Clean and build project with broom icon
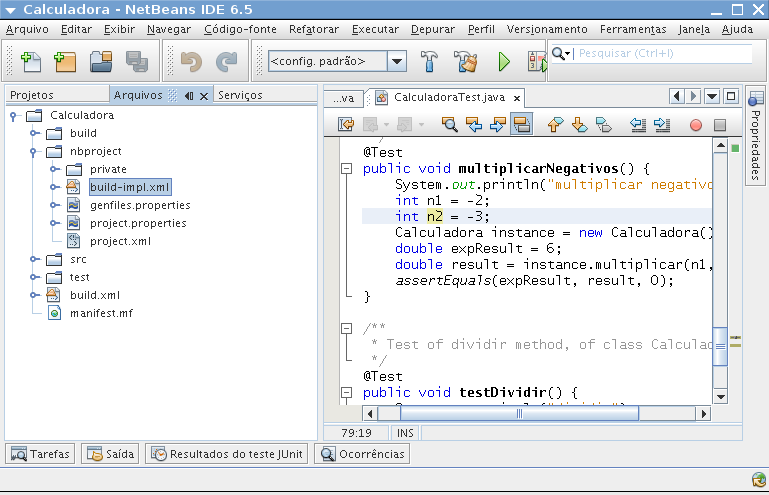The width and height of the screenshot is (769, 495). pos(465,62)
